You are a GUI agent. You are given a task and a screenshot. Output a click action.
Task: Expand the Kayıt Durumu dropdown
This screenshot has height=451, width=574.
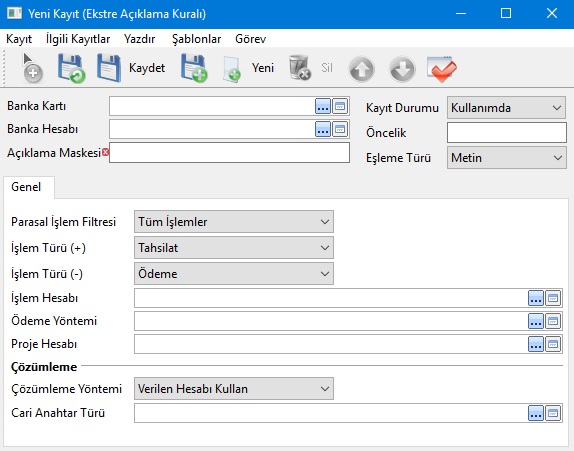(506, 108)
